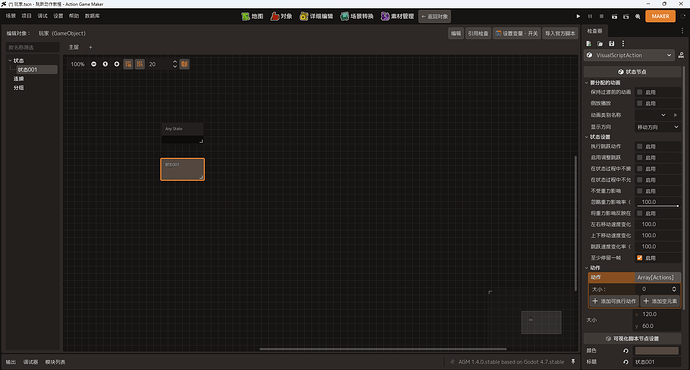Open 调试 menu
The width and height of the screenshot is (690, 370).
click(x=43, y=16)
